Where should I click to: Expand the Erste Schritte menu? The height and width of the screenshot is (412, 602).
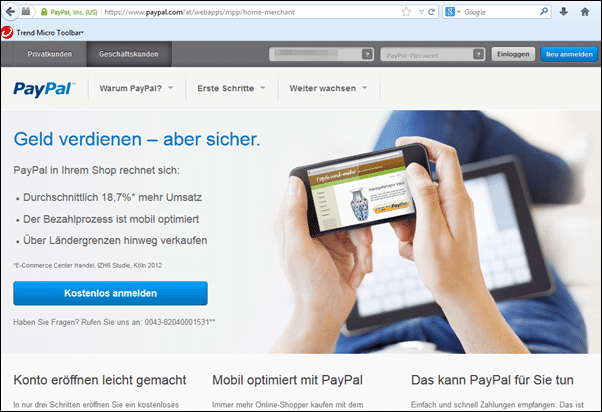(x=231, y=88)
